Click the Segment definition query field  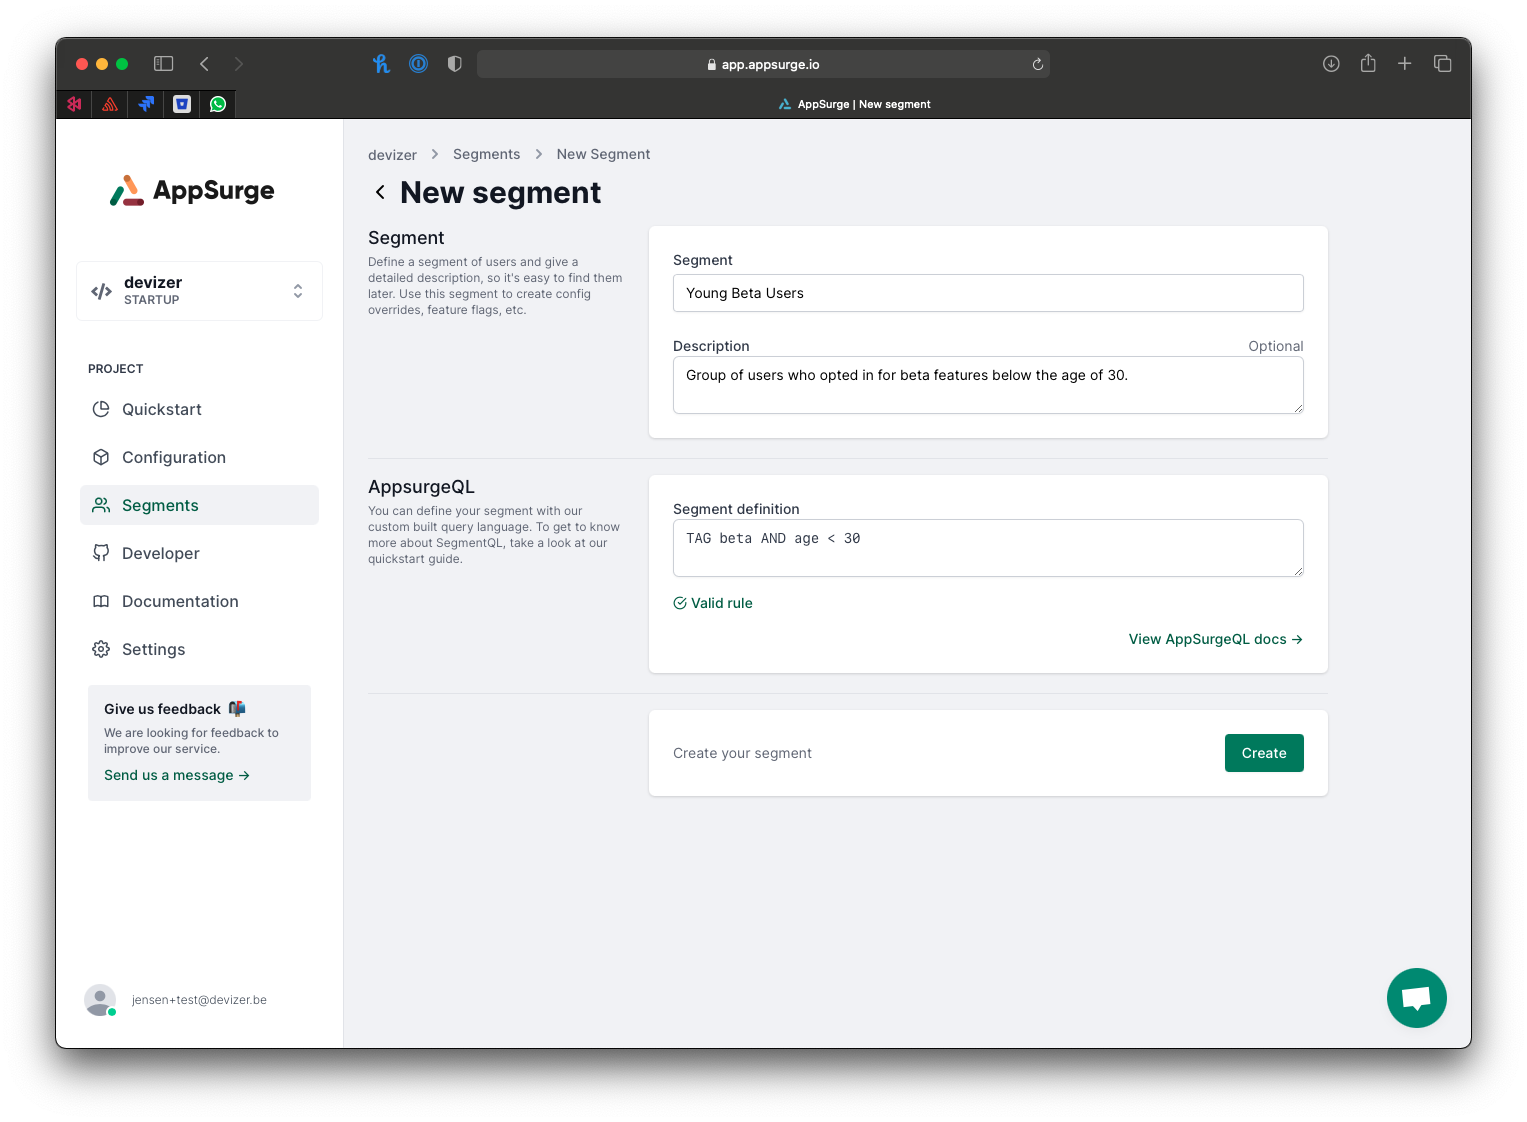click(x=988, y=548)
